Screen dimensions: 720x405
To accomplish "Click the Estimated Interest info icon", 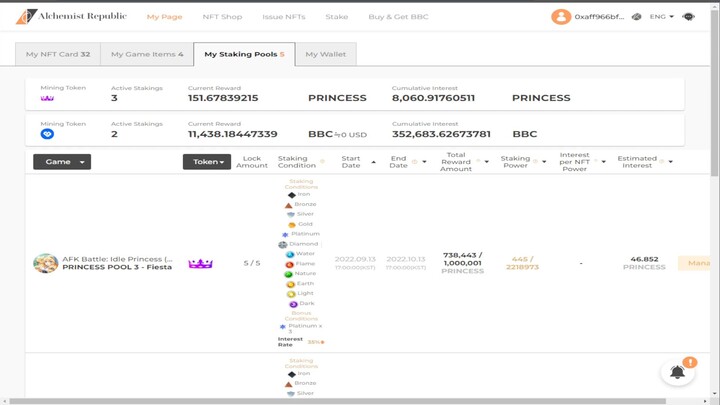I will [x=662, y=162].
